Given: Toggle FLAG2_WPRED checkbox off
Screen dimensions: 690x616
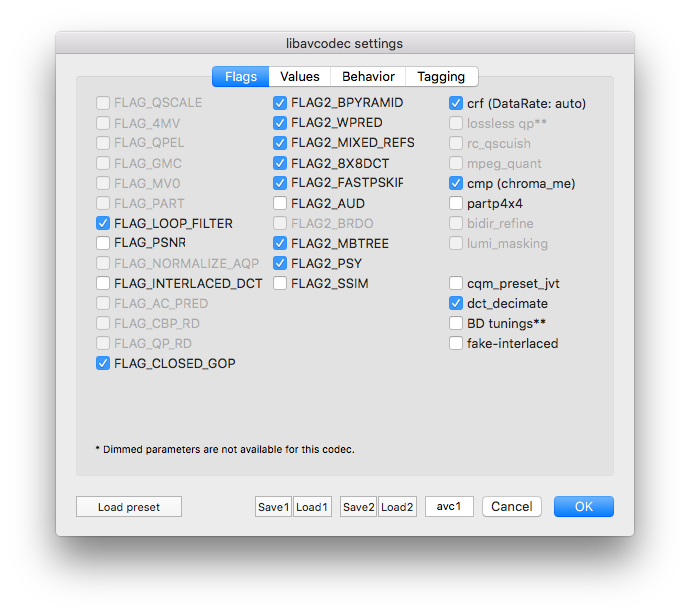Looking at the screenshot, I should coord(280,123).
